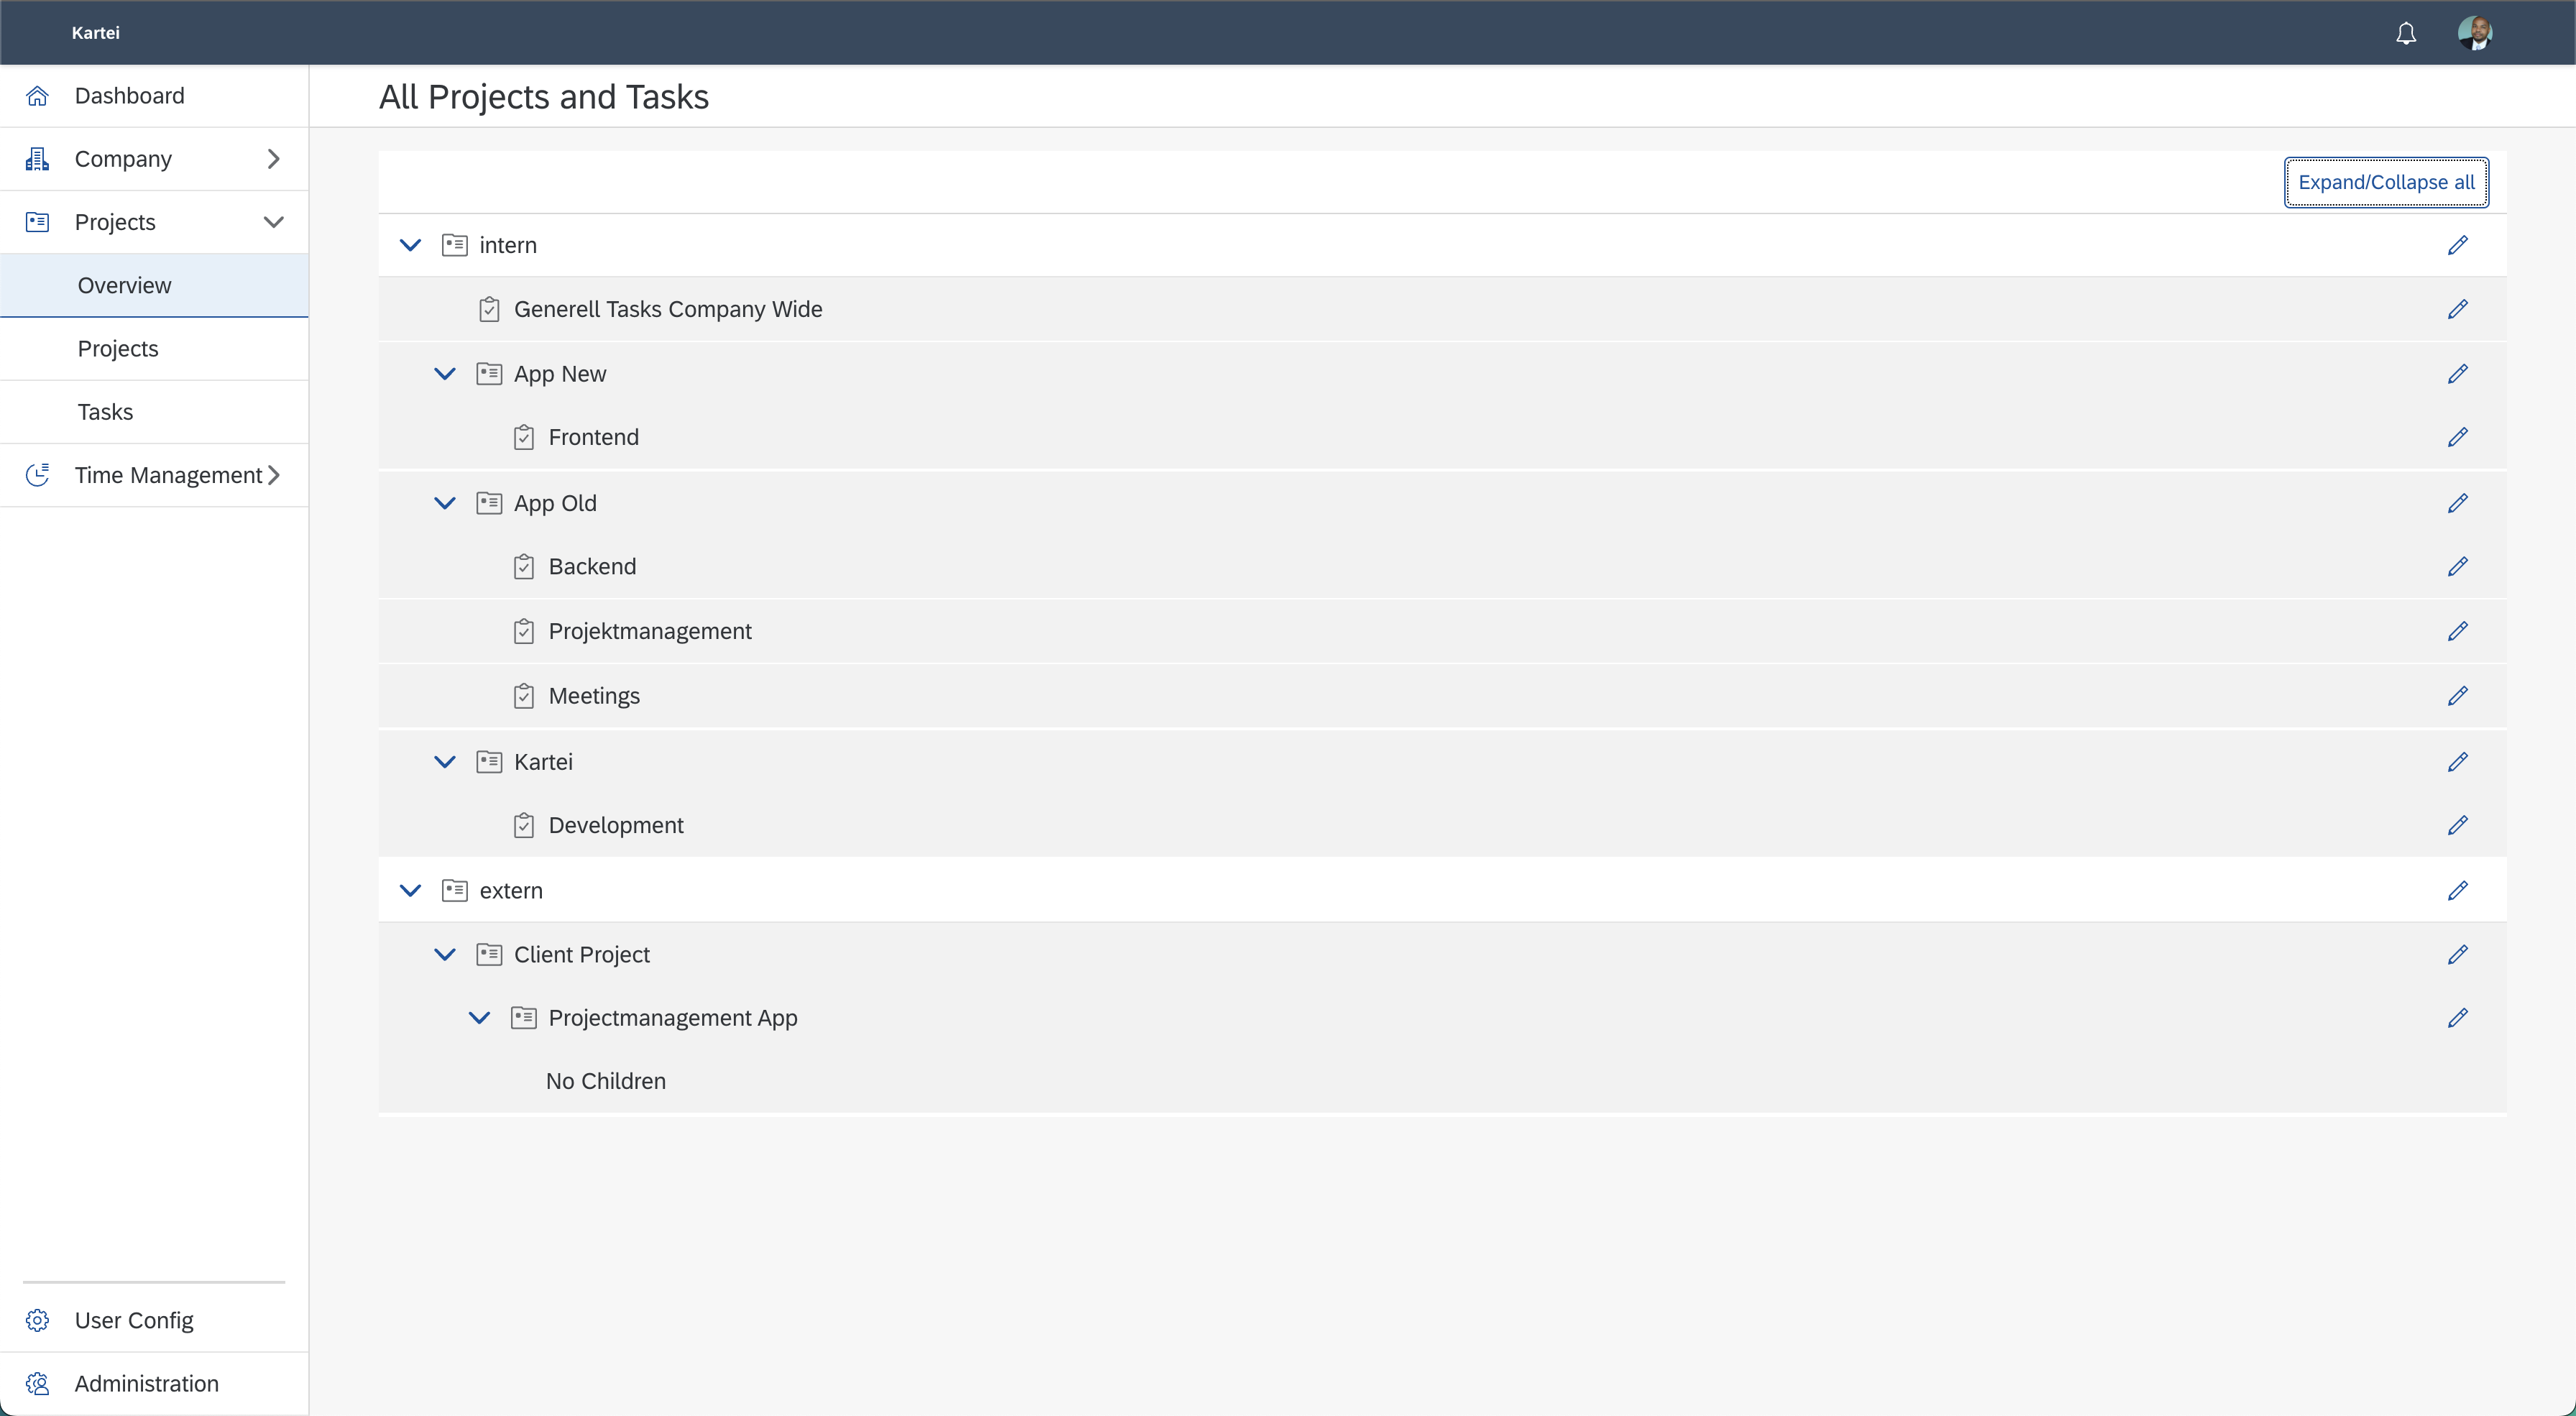
Task: Click the Administration icon
Action: point(37,1384)
